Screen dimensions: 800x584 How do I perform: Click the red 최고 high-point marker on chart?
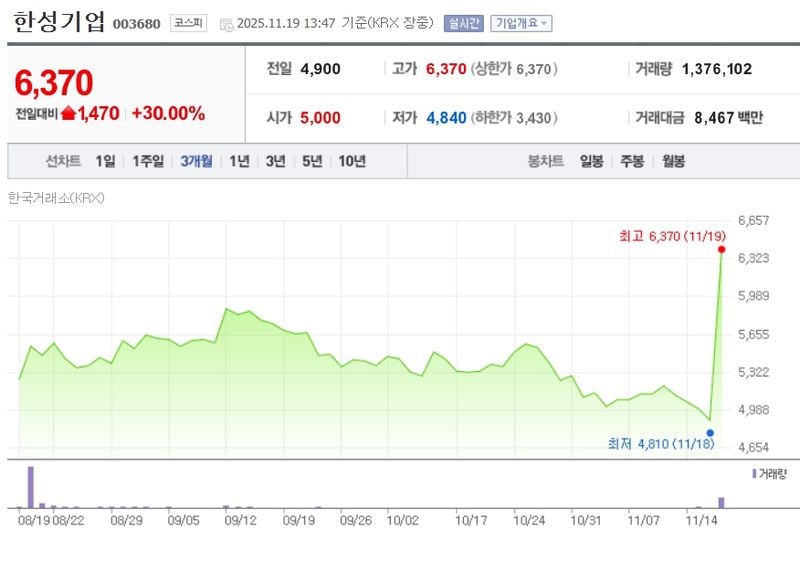pos(721,249)
